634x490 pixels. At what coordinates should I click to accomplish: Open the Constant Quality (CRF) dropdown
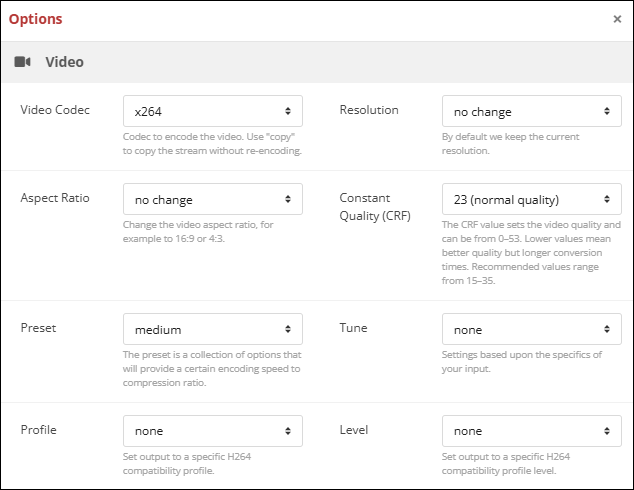(532, 199)
